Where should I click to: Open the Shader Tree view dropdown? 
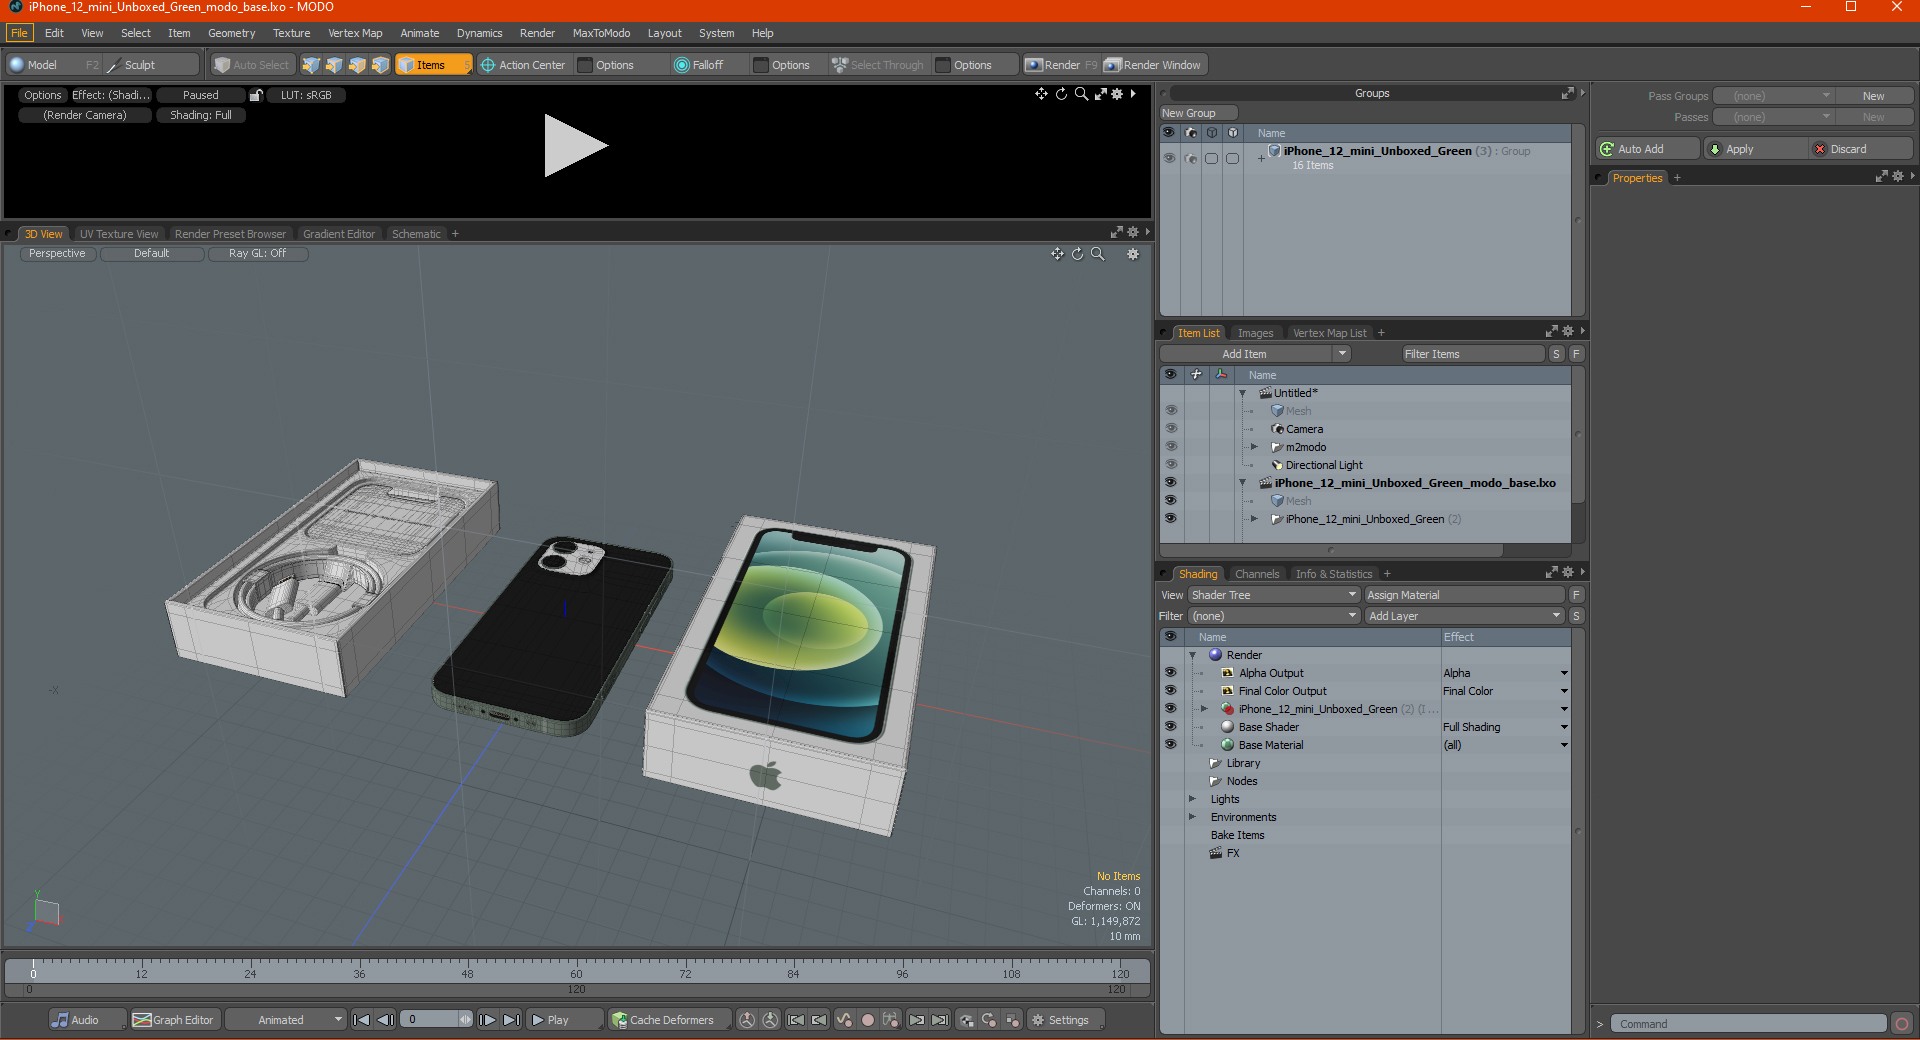pyautogui.click(x=1273, y=595)
